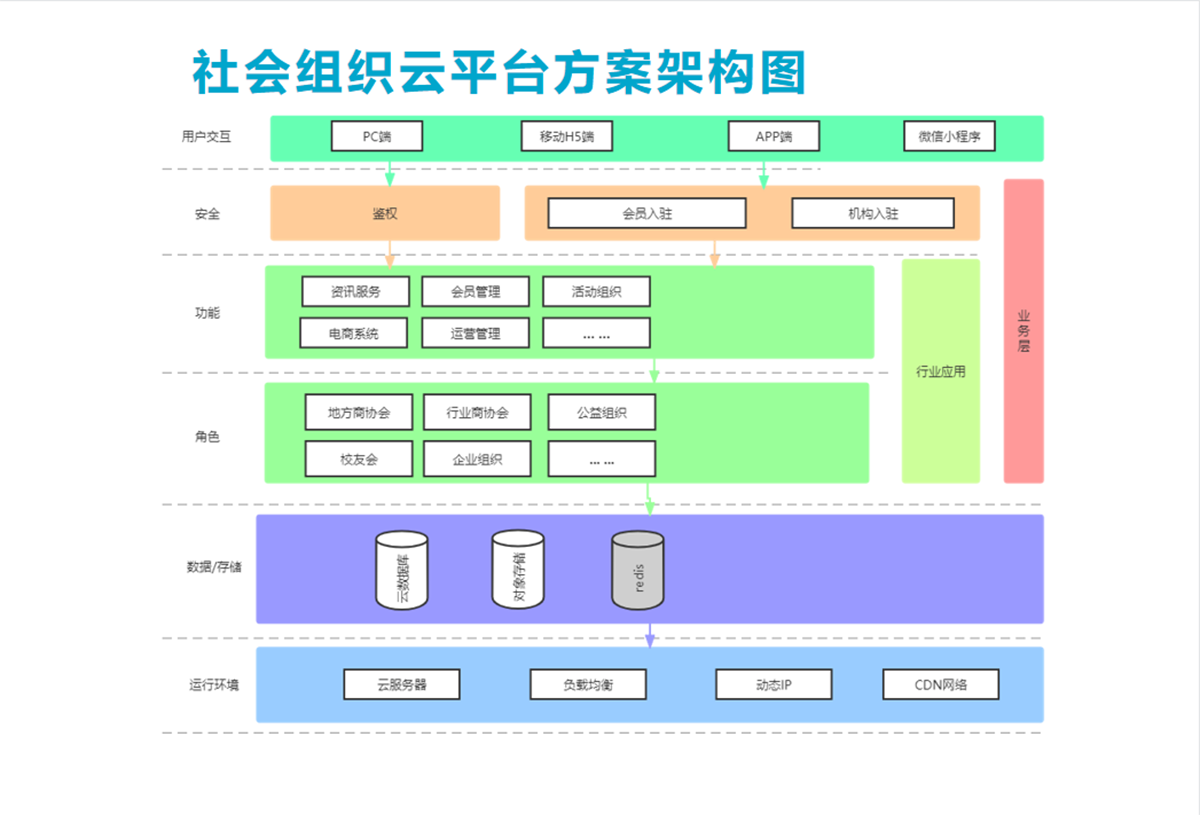This screenshot has height=815, width=1200.
Task: Select the 公益组织 role box
Action: tap(601, 412)
